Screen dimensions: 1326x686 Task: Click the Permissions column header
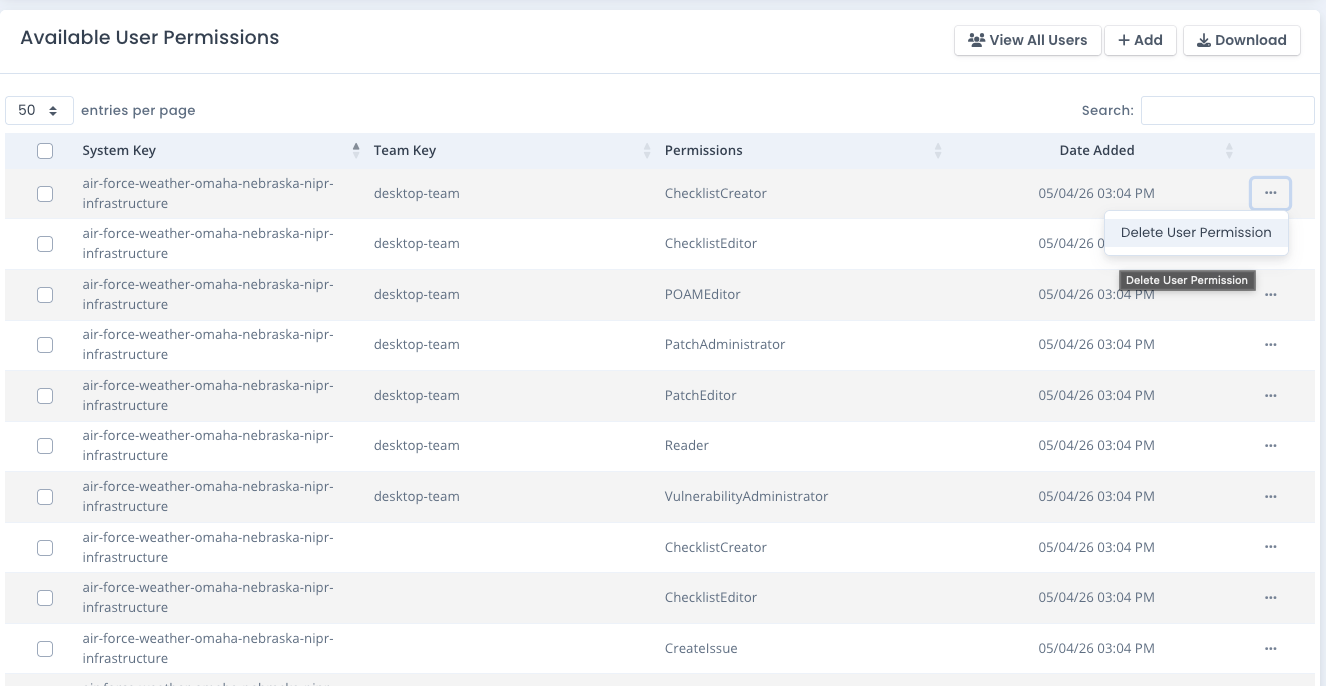tap(704, 150)
